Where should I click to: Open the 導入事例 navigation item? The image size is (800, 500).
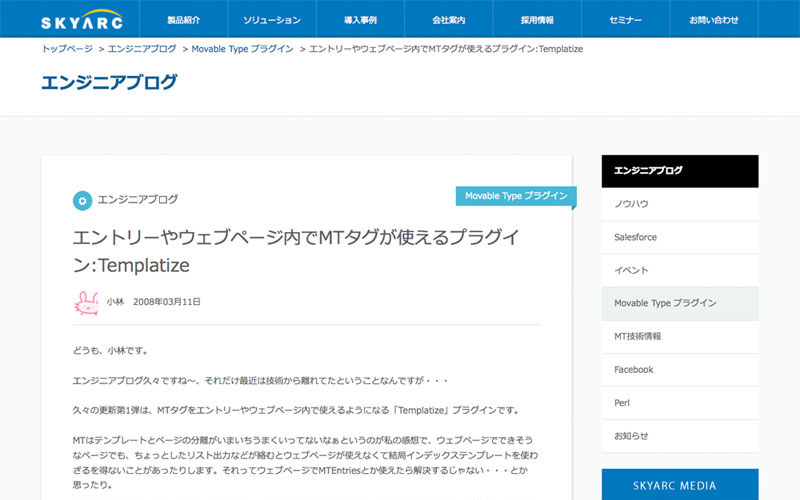(360, 19)
